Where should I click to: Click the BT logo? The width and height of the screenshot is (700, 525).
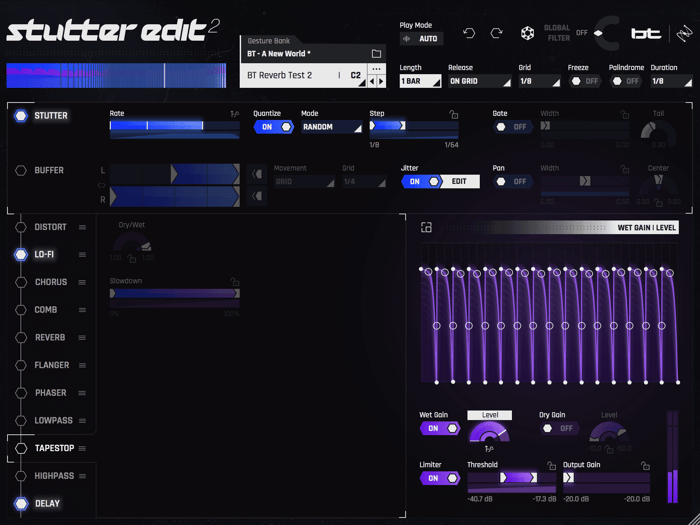pos(646,33)
